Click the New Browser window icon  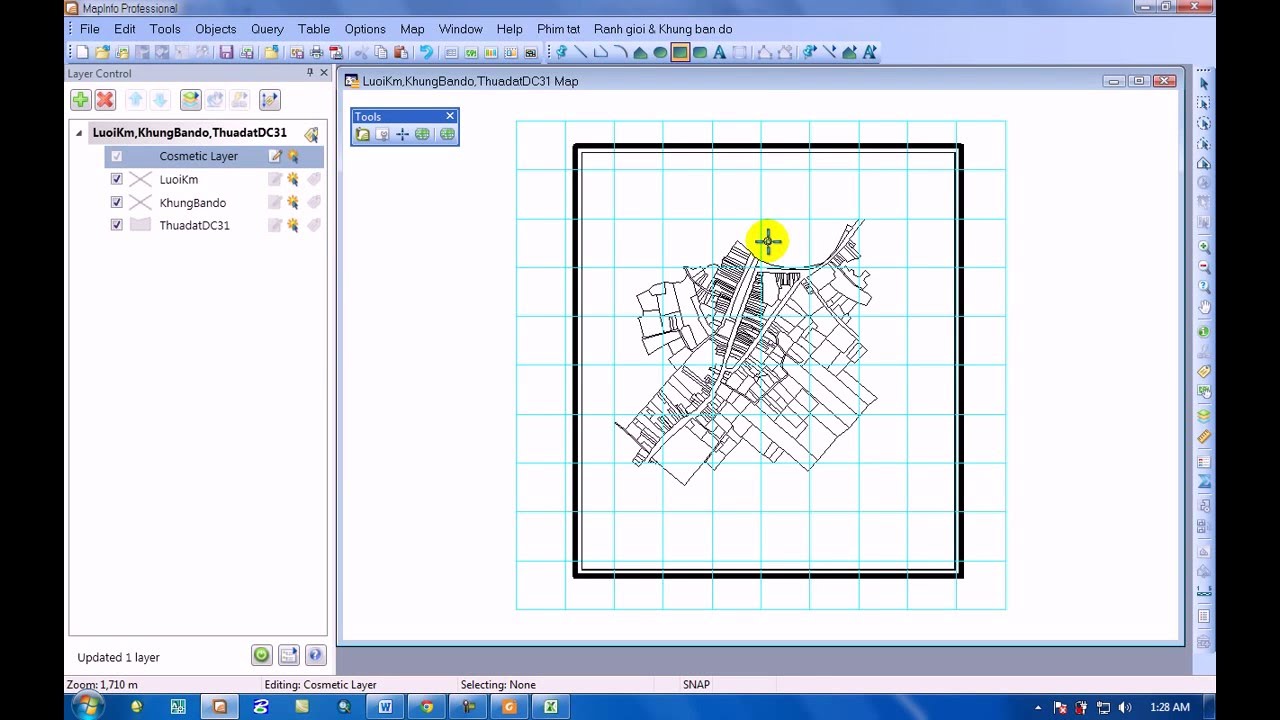click(451, 52)
